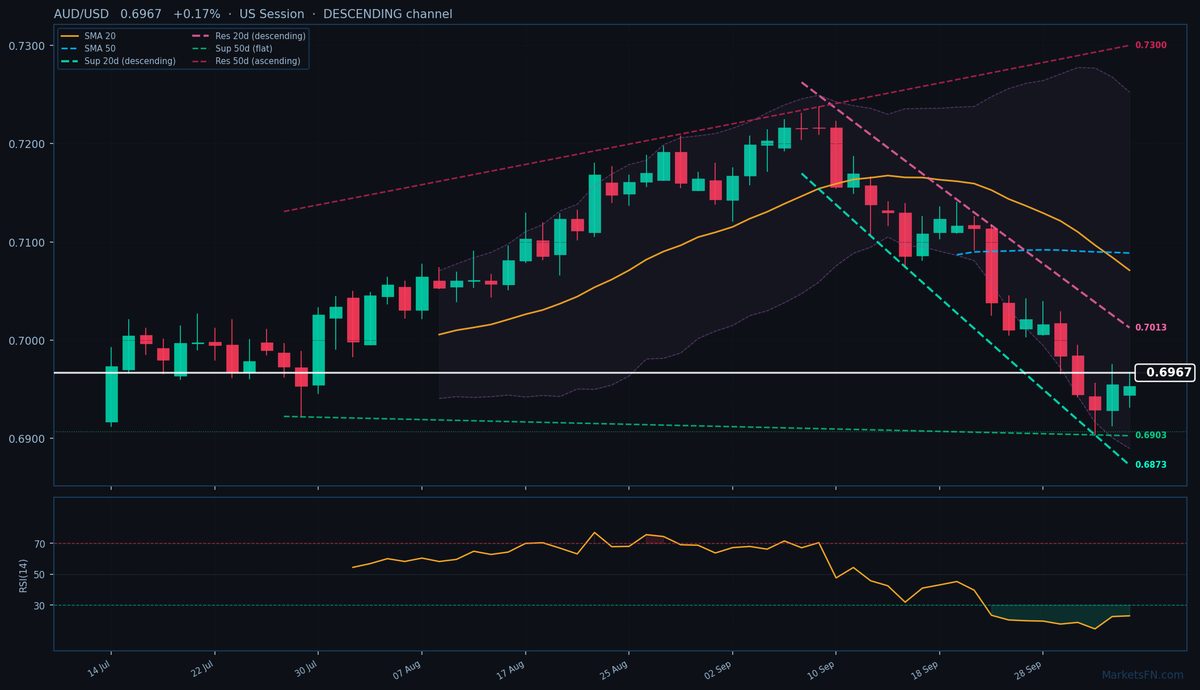Screen dimensions: 1200x690
Task: Click the 0.6873 support level label
Action: [1151, 465]
